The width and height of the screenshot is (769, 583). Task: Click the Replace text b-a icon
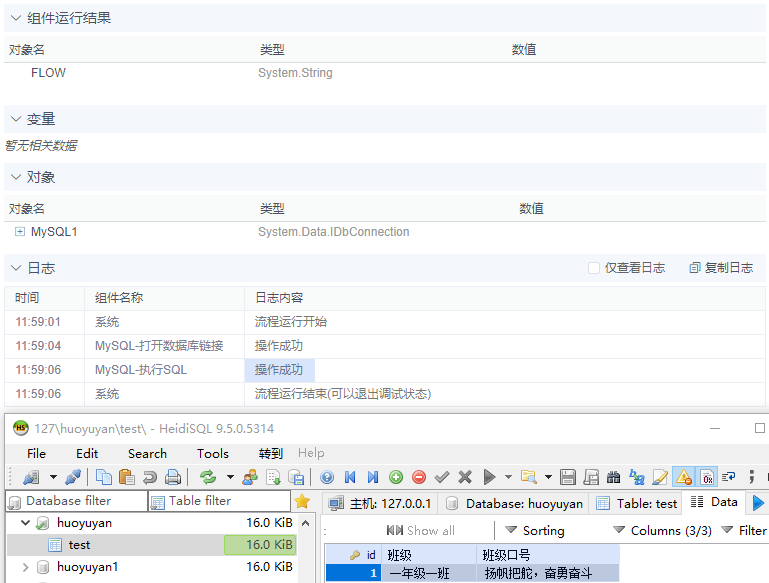click(637, 477)
